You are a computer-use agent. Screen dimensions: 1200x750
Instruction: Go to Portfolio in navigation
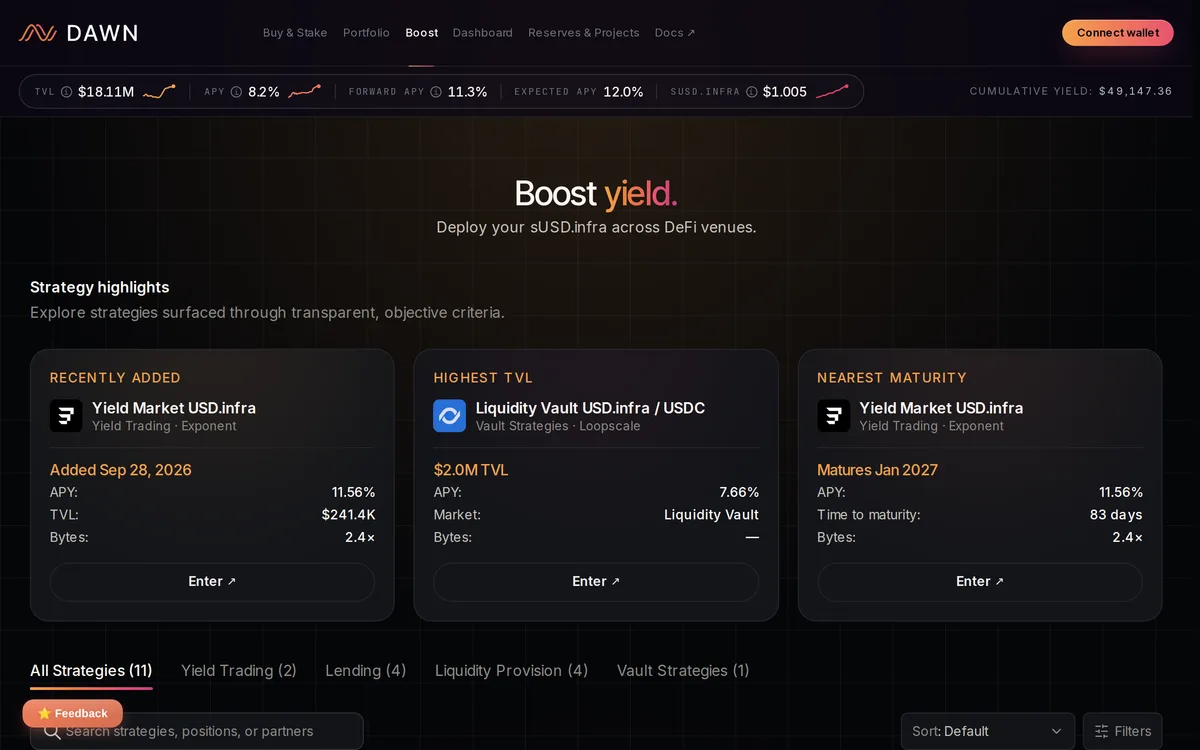point(366,33)
